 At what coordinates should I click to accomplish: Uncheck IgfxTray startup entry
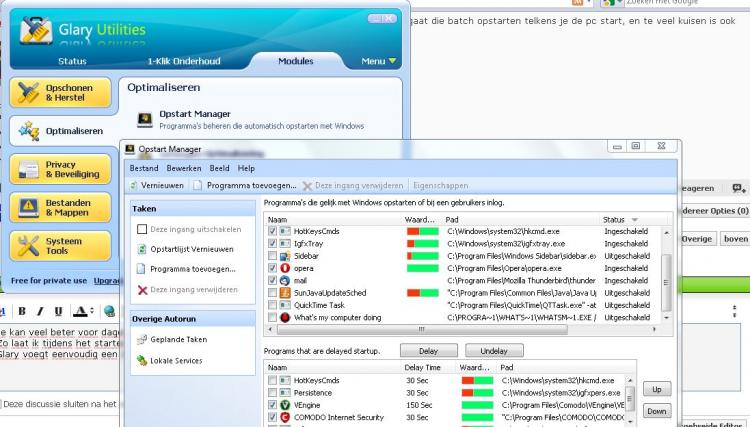(x=272, y=243)
